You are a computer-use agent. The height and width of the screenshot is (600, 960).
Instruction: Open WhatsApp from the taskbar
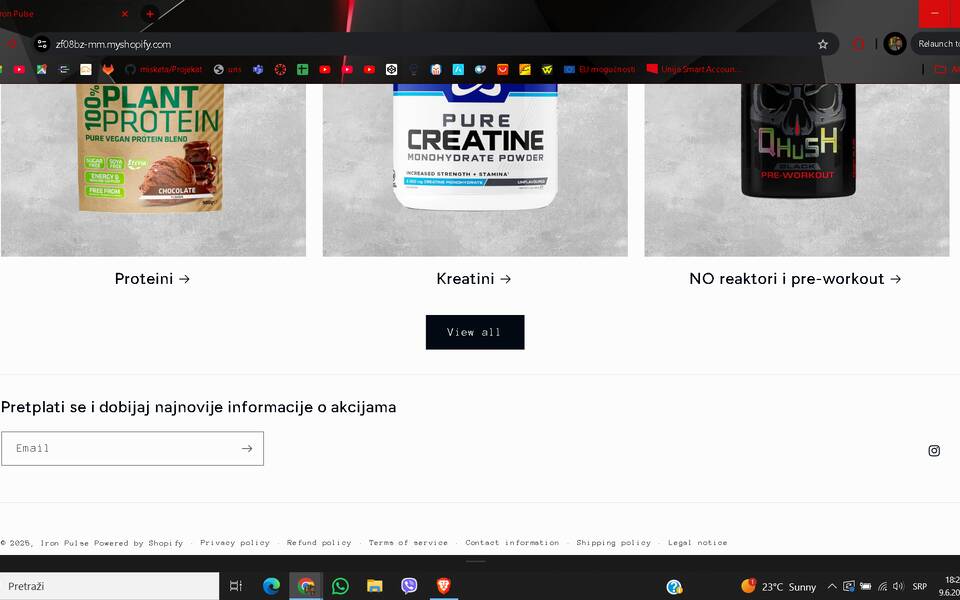(340, 587)
